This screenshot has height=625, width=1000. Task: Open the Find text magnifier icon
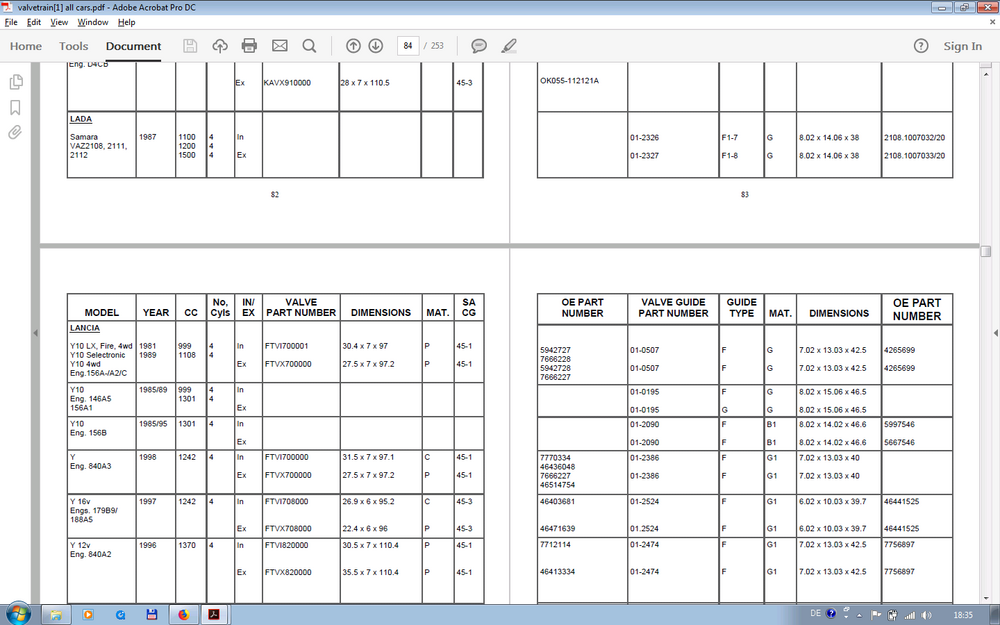click(309, 46)
